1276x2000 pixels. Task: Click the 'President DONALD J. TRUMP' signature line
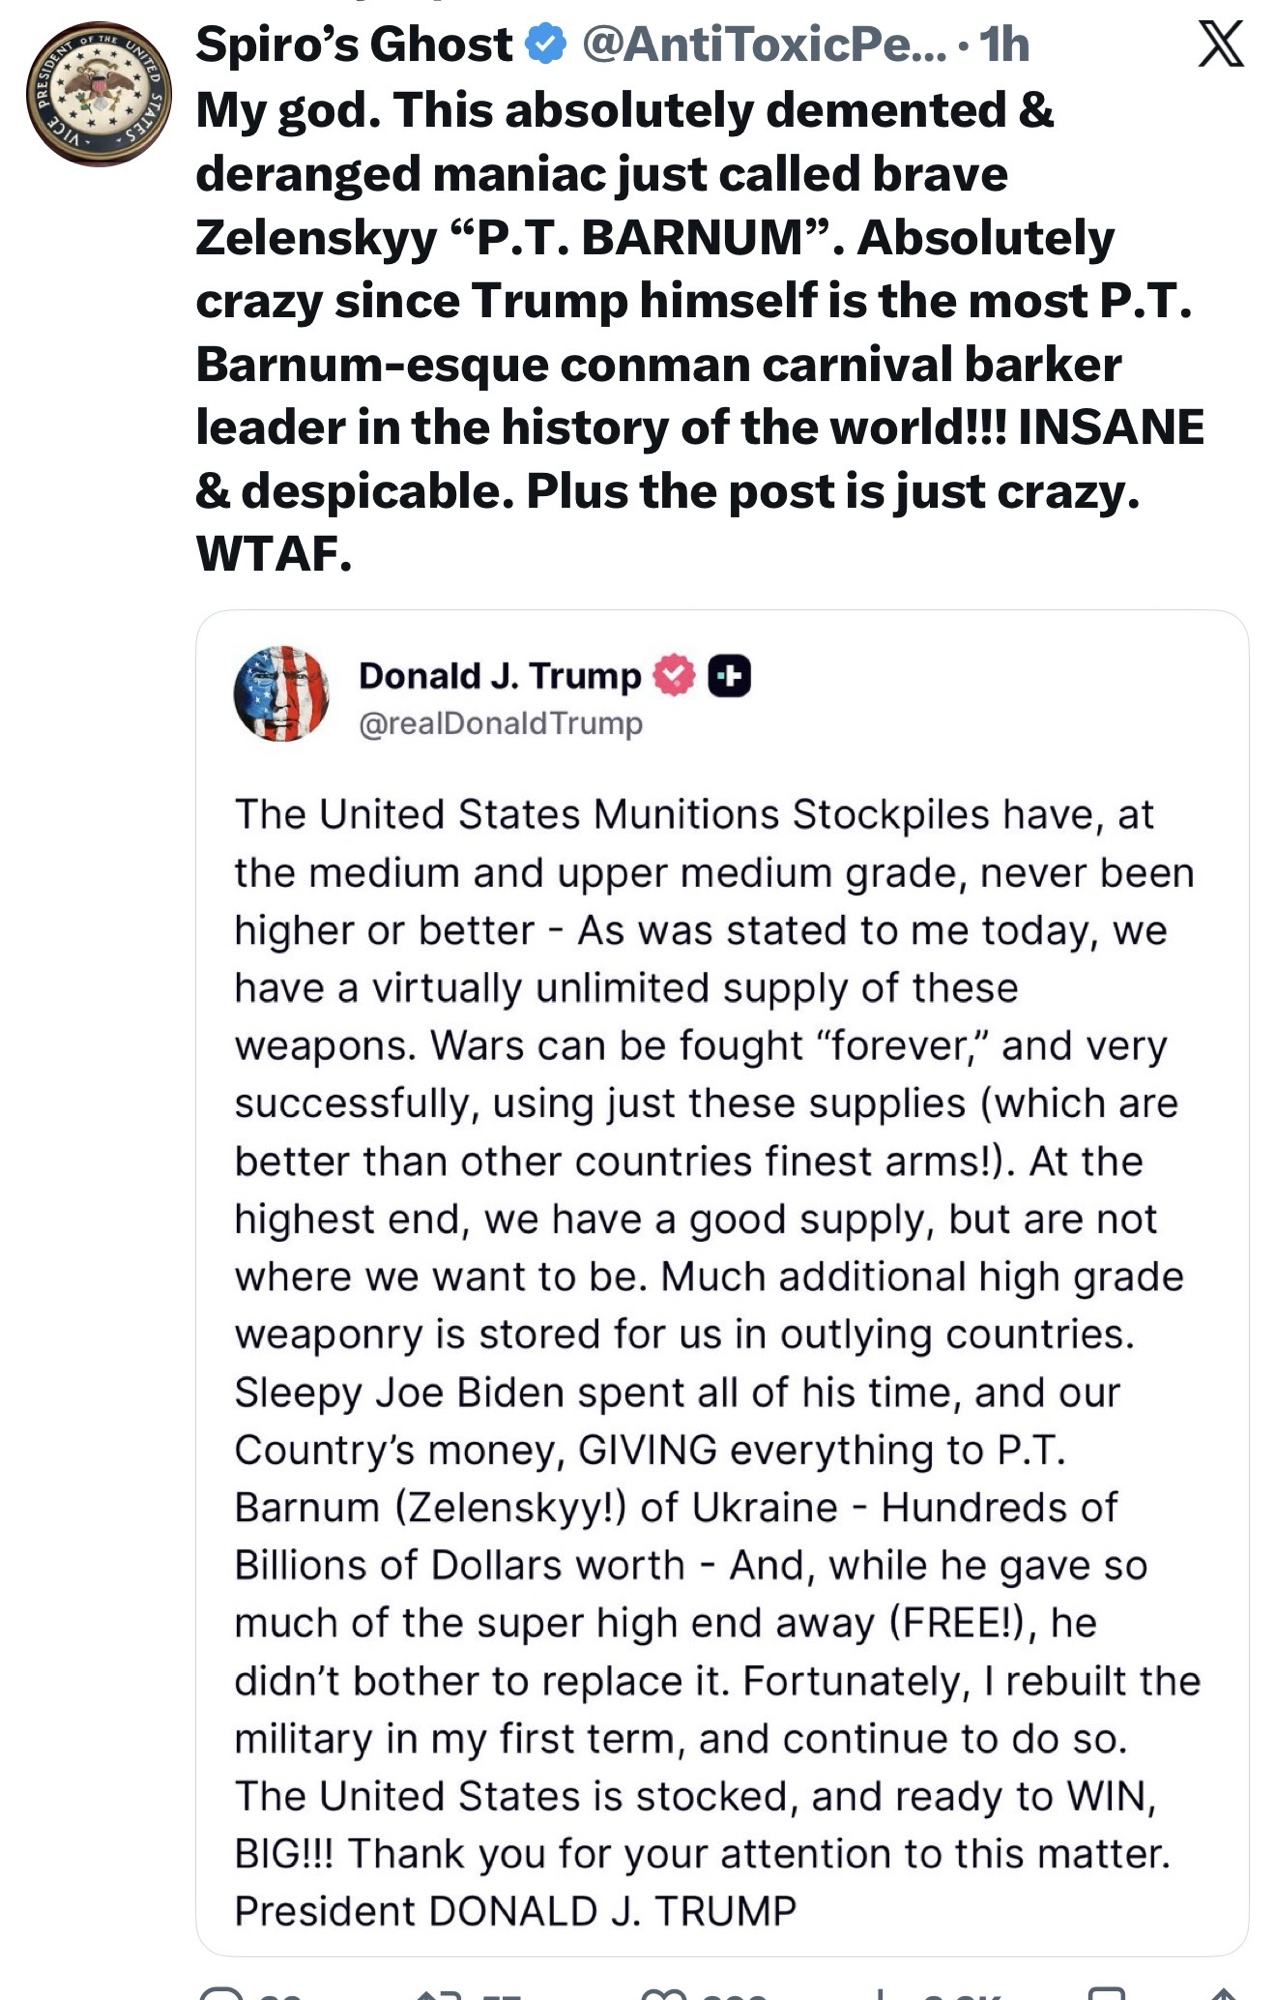515,1911
